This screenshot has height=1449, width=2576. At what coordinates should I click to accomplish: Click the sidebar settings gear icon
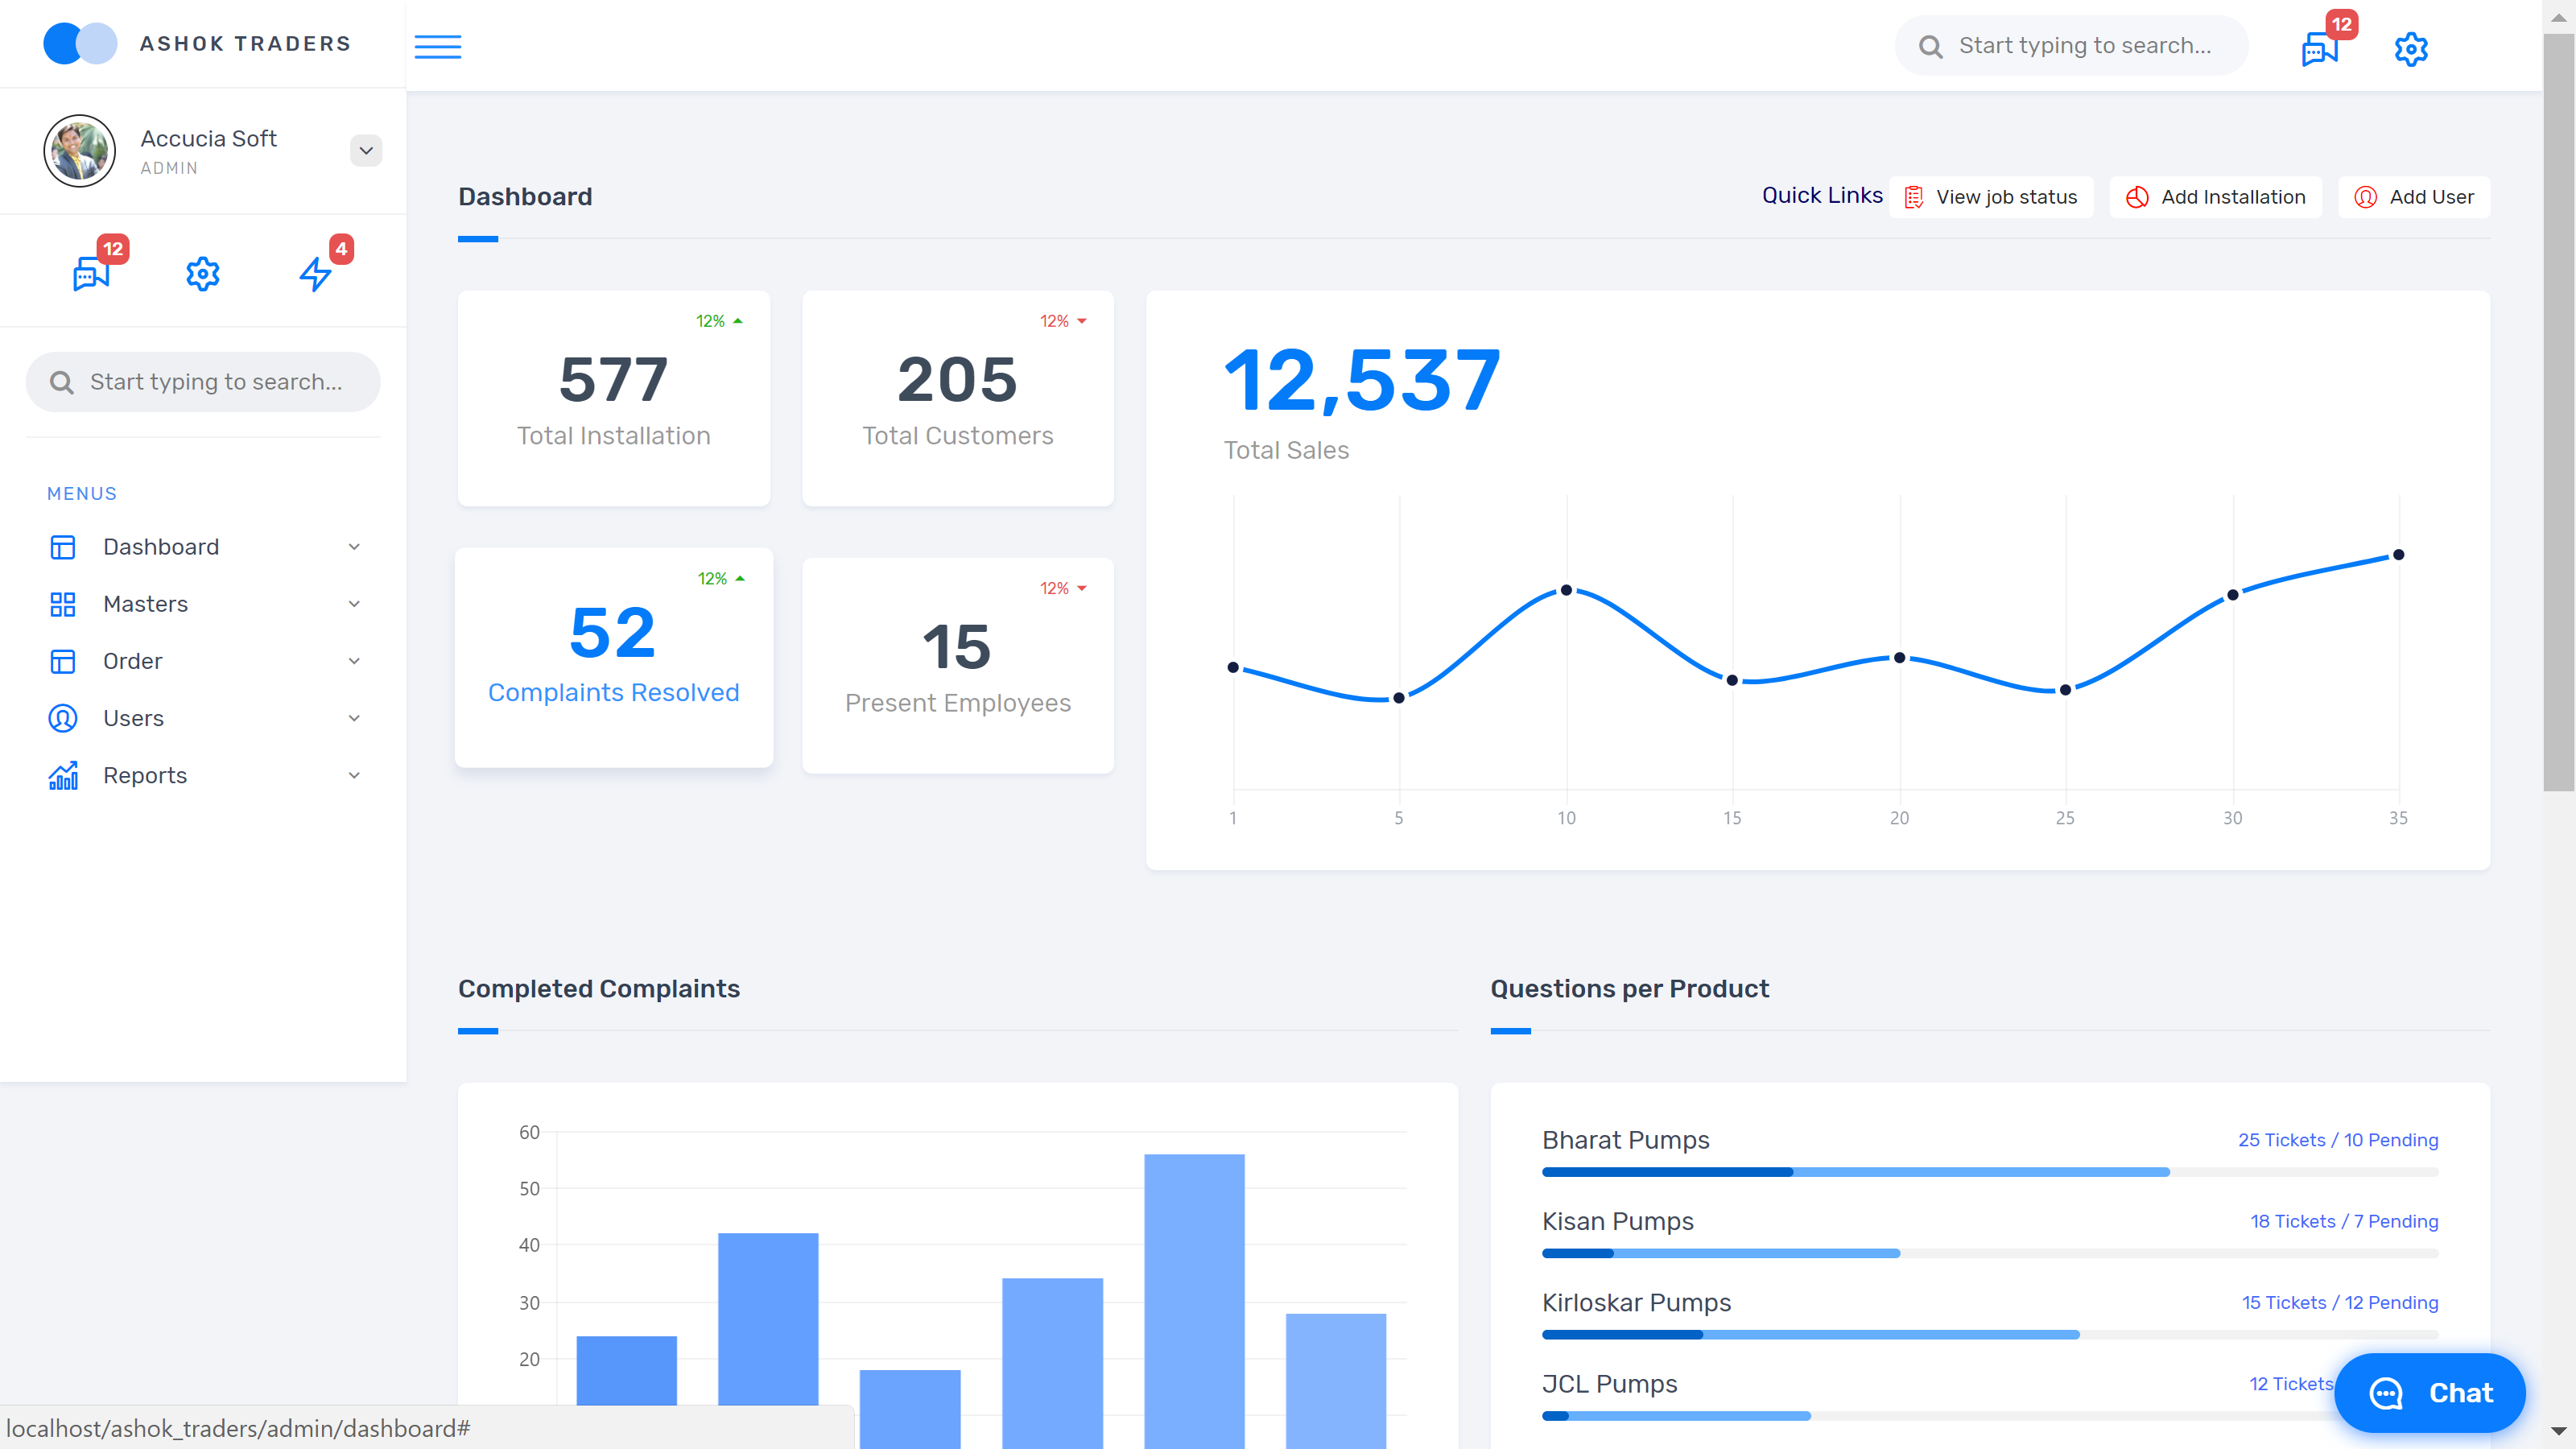203,273
